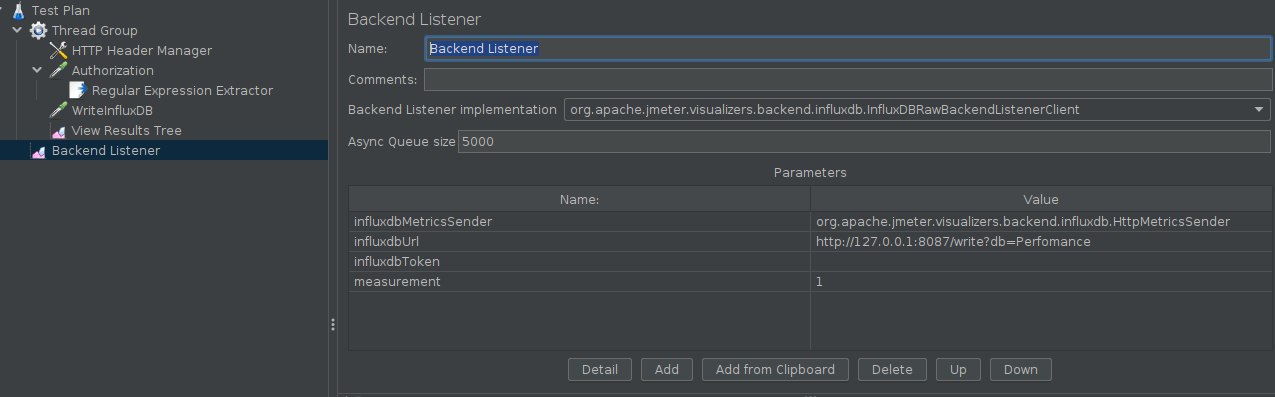Click the Backend Listener graph icon
This screenshot has height=397, width=1275.
[x=39, y=151]
